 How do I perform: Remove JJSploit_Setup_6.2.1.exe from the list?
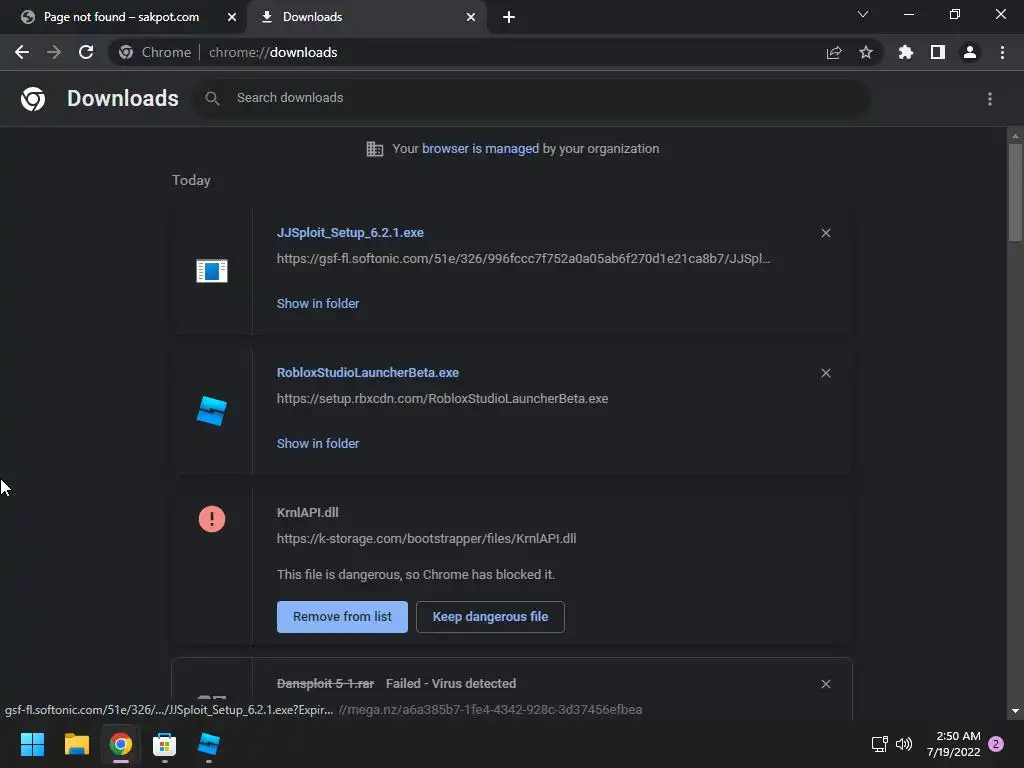[825, 233]
